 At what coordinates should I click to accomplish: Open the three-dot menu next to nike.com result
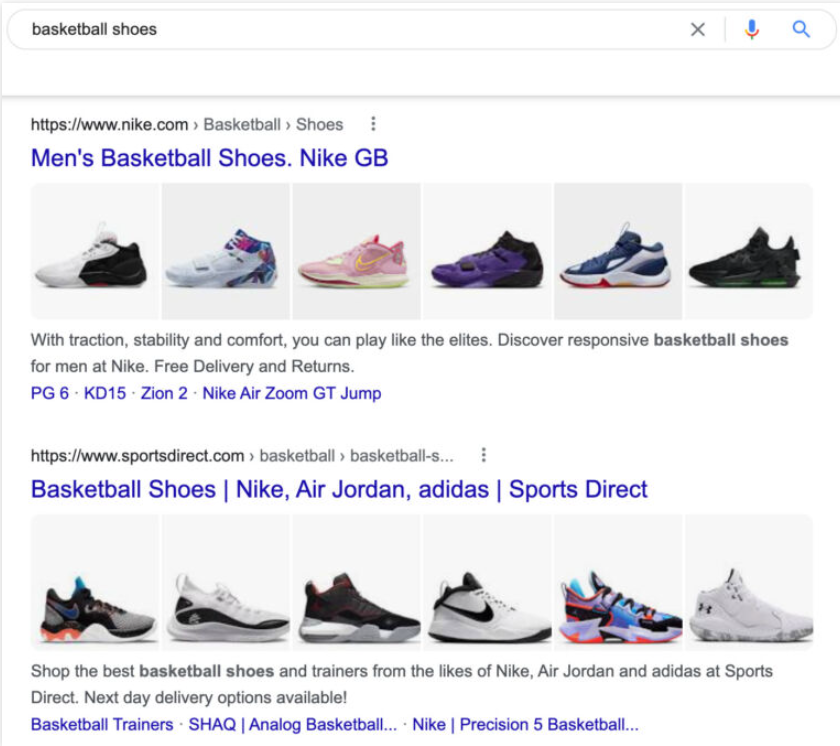coord(373,124)
